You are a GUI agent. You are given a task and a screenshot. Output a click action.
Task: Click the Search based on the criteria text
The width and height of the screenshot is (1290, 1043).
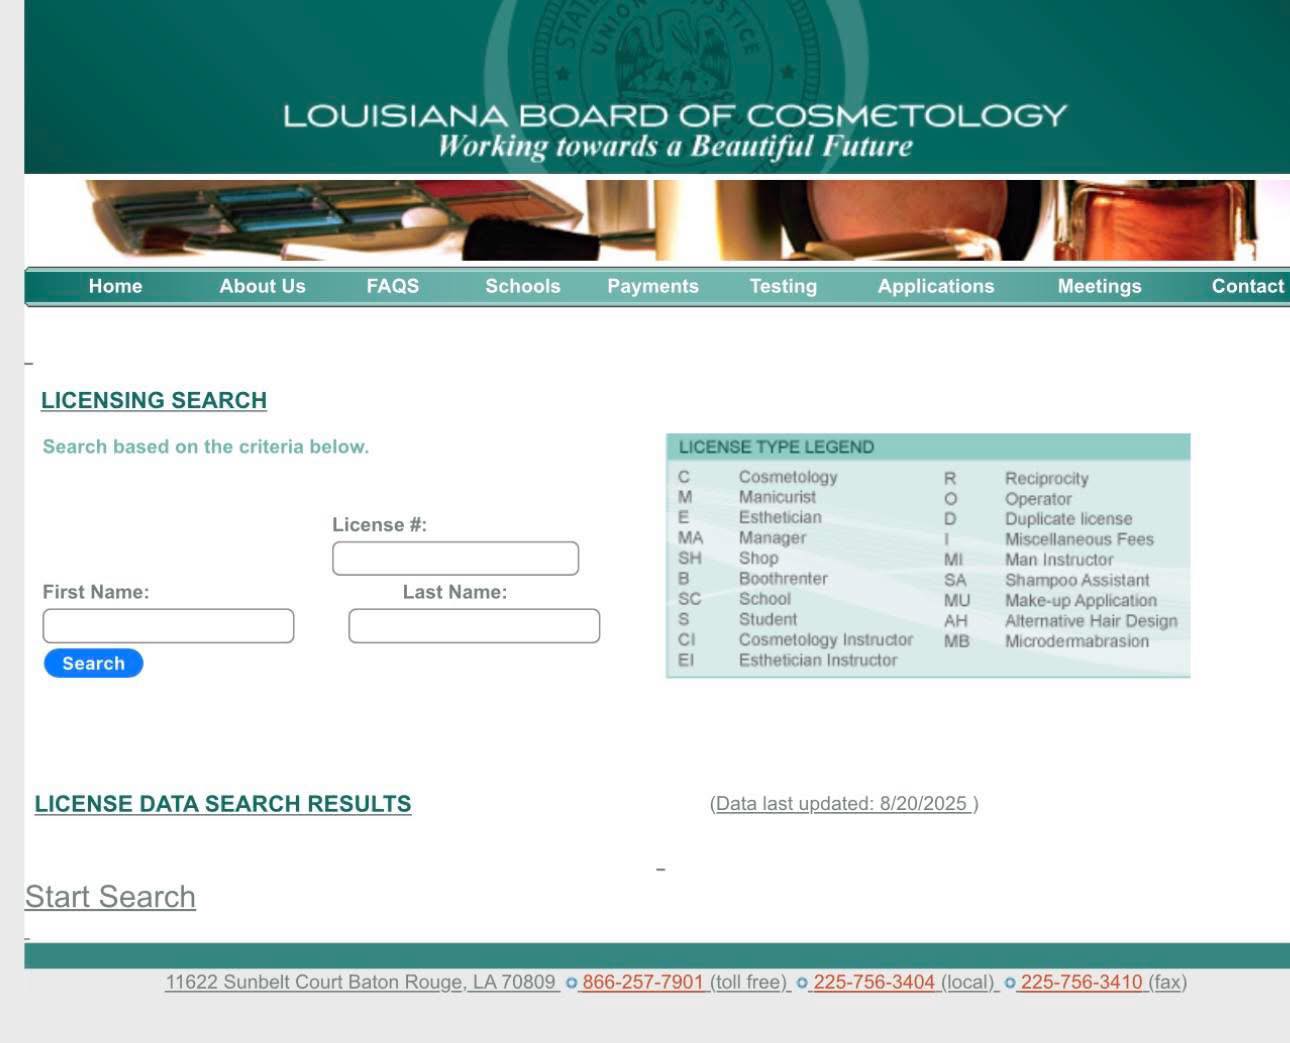pos(205,447)
